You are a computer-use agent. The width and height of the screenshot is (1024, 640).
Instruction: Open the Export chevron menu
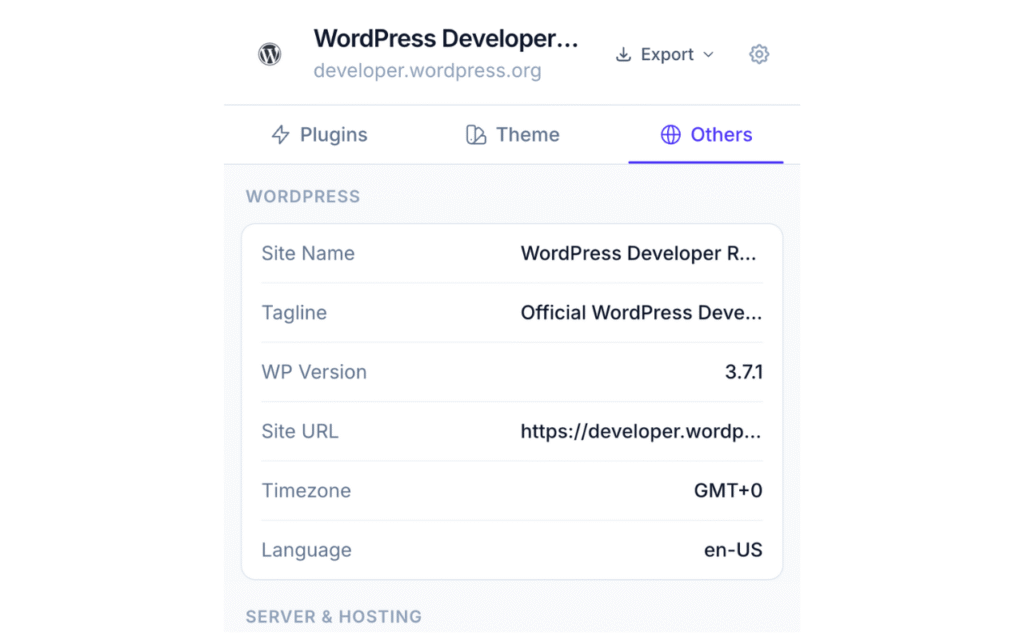pos(710,55)
